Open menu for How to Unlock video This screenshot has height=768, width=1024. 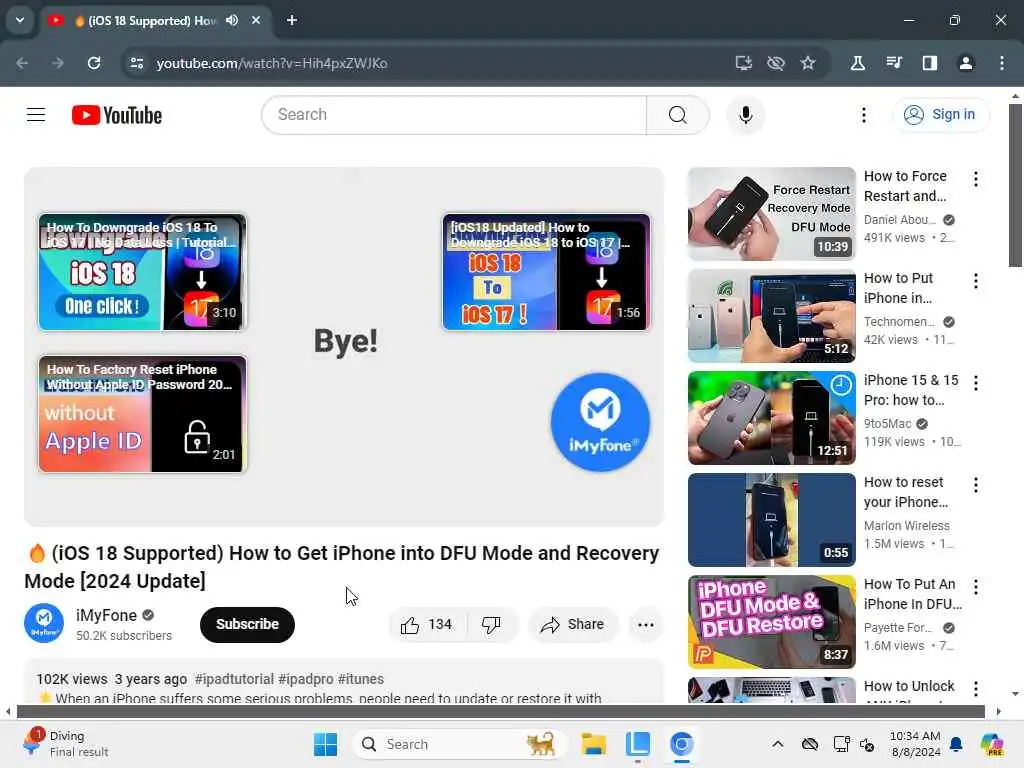tap(975, 688)
